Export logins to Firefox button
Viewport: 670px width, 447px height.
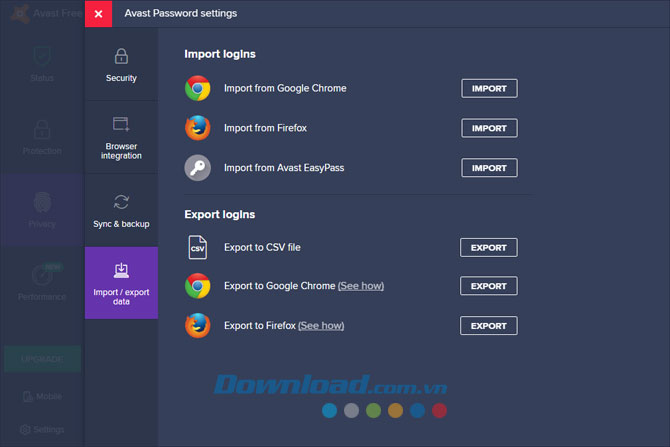(x=489, y=326)
